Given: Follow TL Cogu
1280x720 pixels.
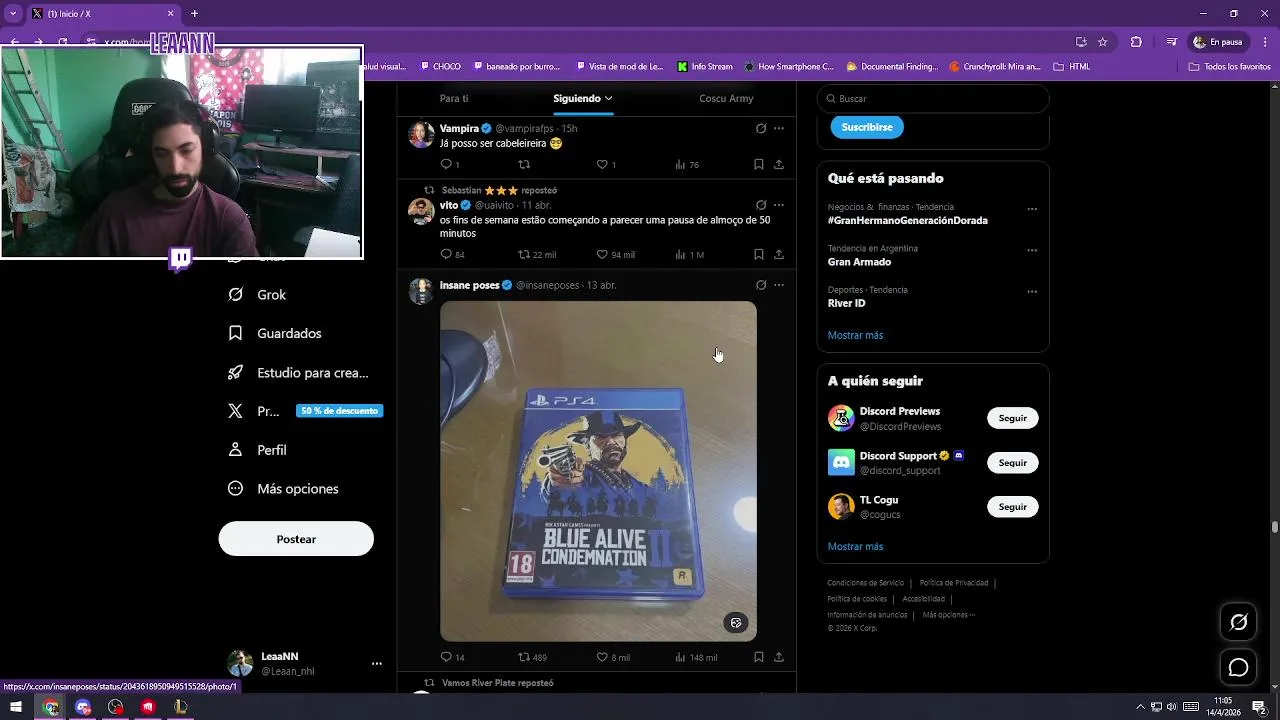Looking at the screenshot, I should [x=1012, y=507].
